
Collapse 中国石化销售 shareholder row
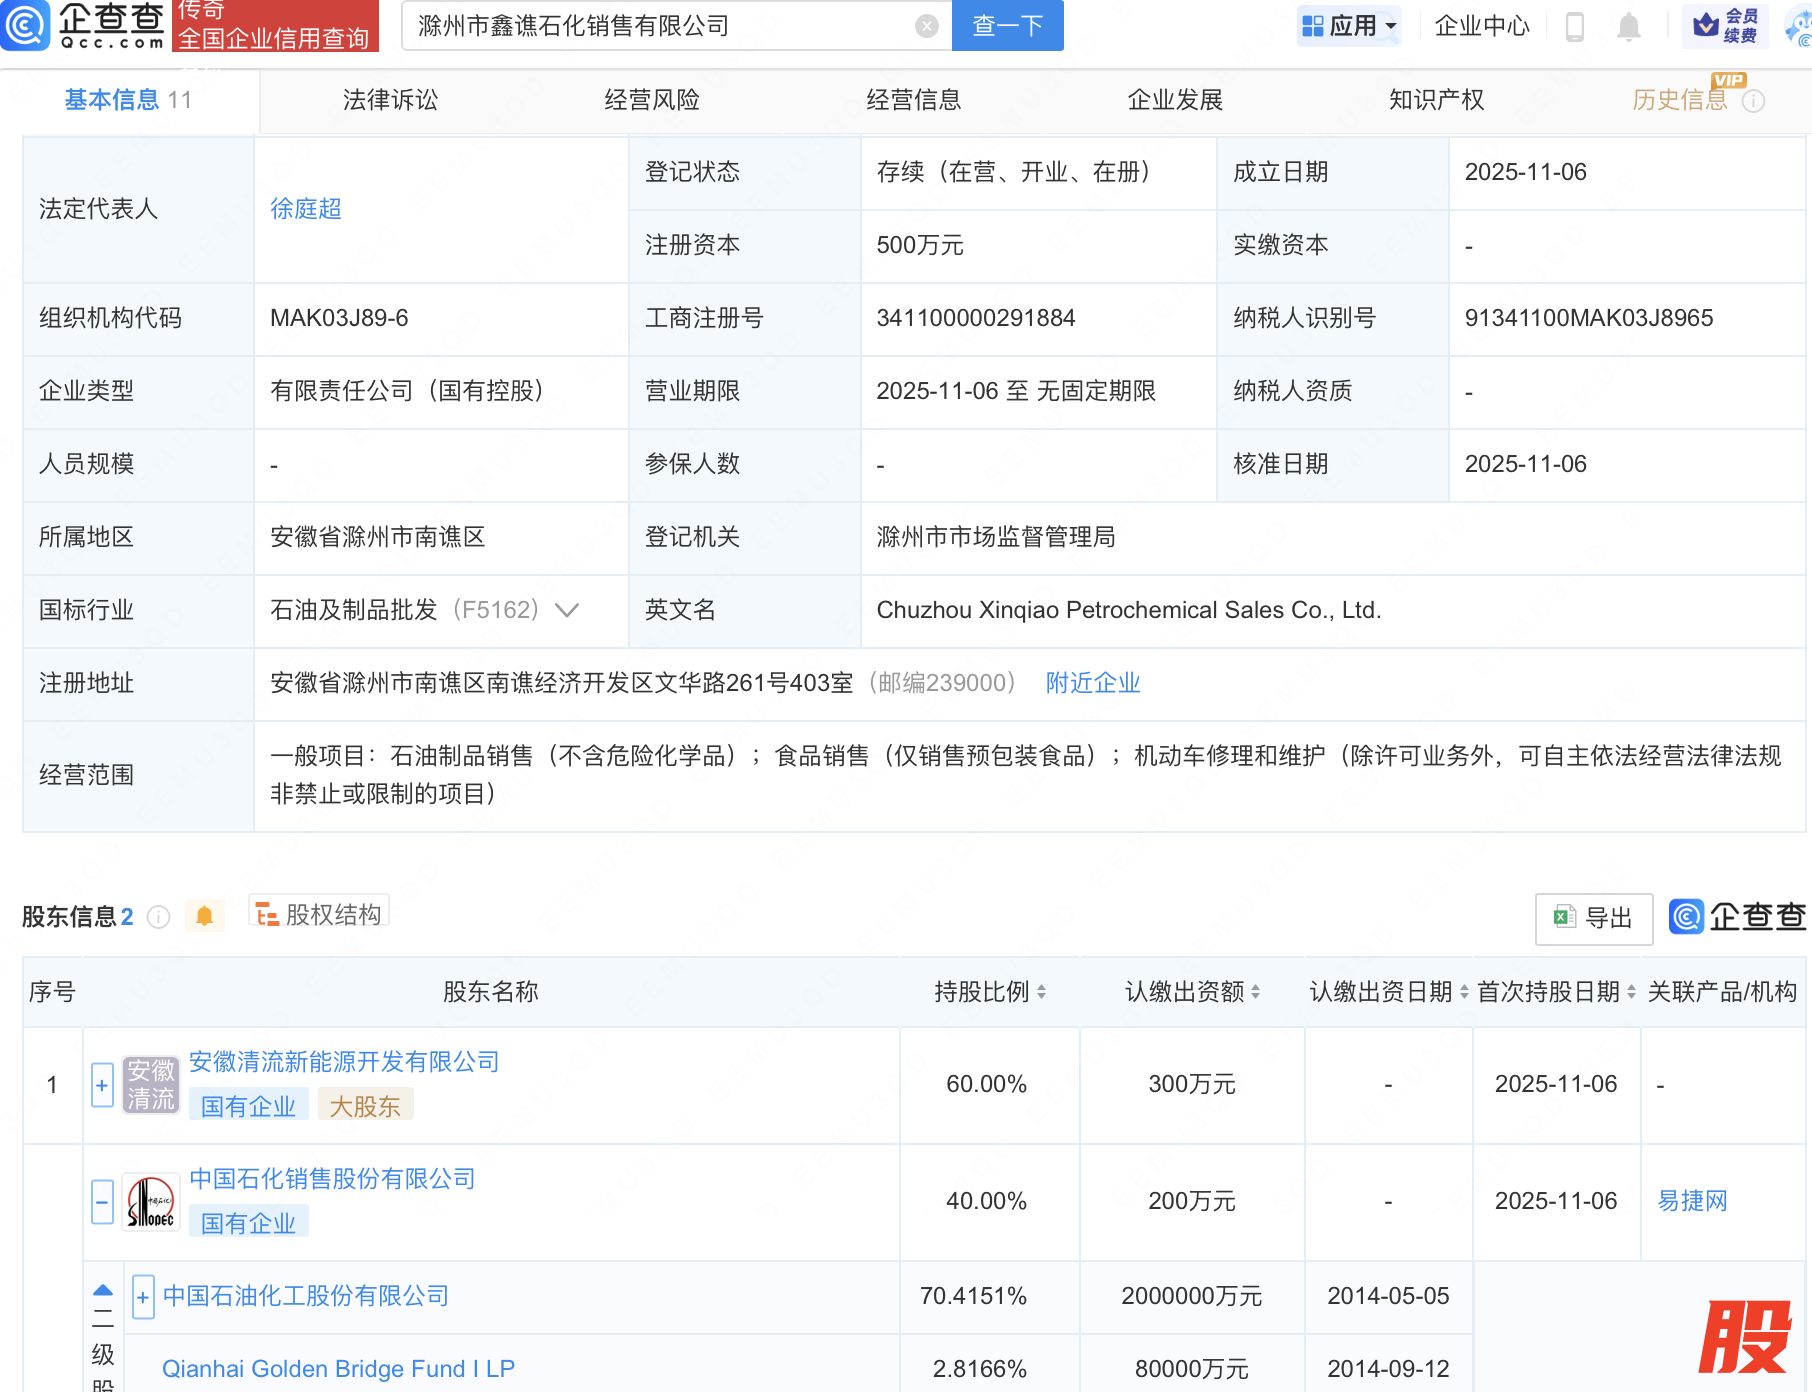(x=102, y=1201)
